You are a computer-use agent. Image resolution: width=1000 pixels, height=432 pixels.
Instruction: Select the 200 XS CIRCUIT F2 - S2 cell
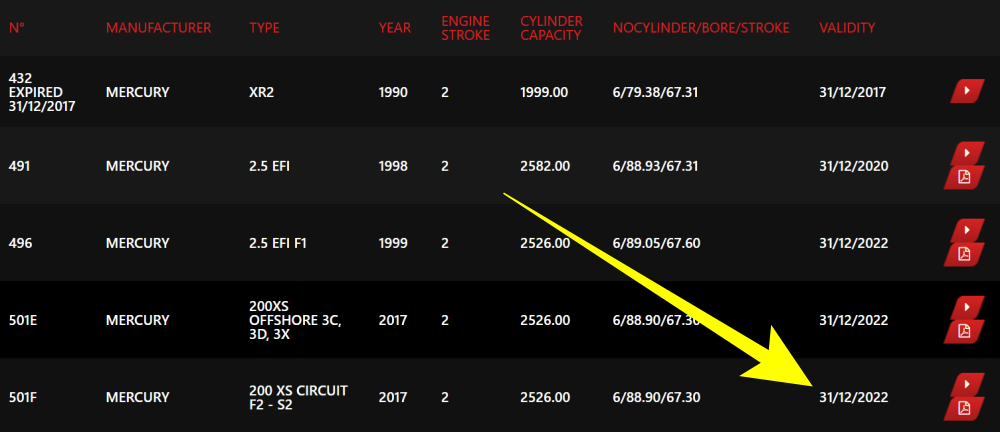[x=298, y=397]
